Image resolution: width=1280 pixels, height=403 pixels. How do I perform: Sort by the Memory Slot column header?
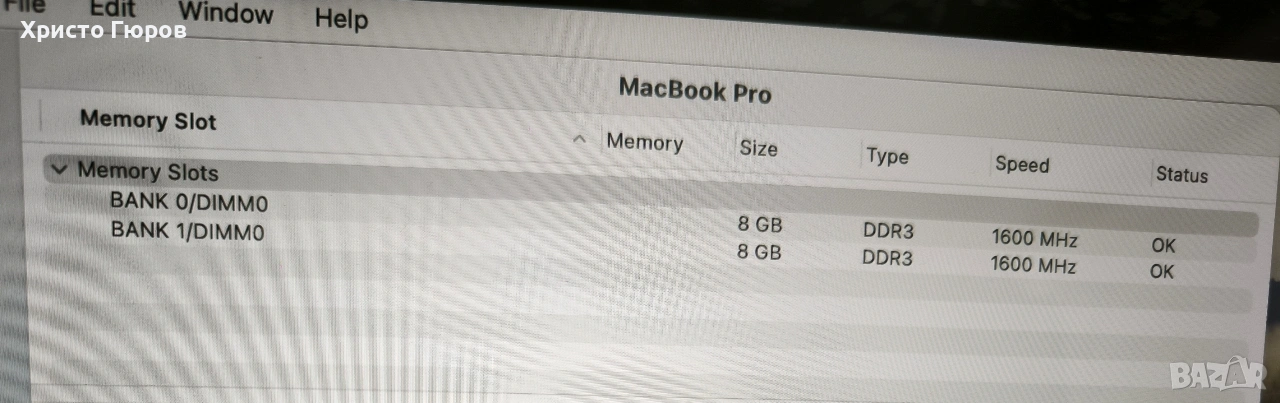(148, 120)
